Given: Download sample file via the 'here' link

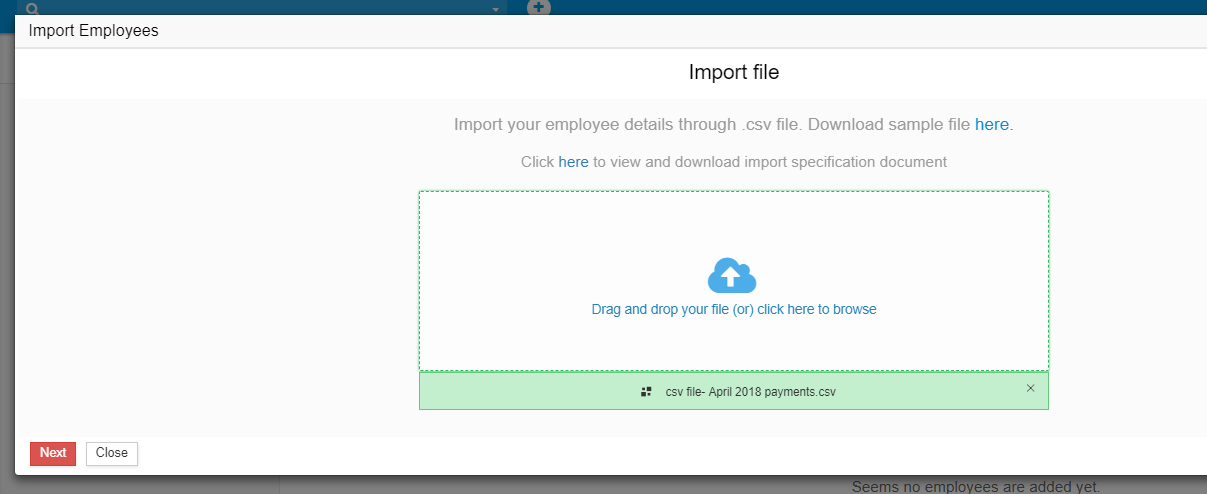Looking at the screenshot, I should [991, 125].
